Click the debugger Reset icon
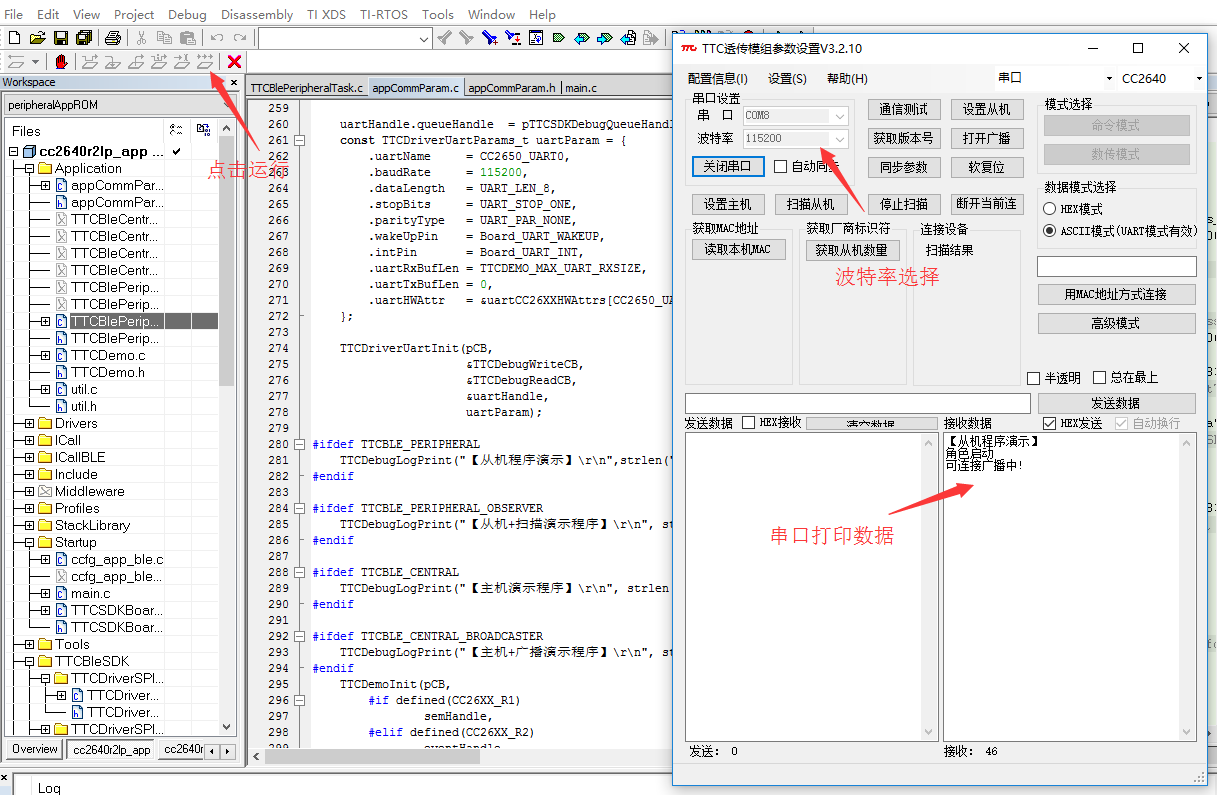Viewport: 1217px width, 795px height. (17, 61)
